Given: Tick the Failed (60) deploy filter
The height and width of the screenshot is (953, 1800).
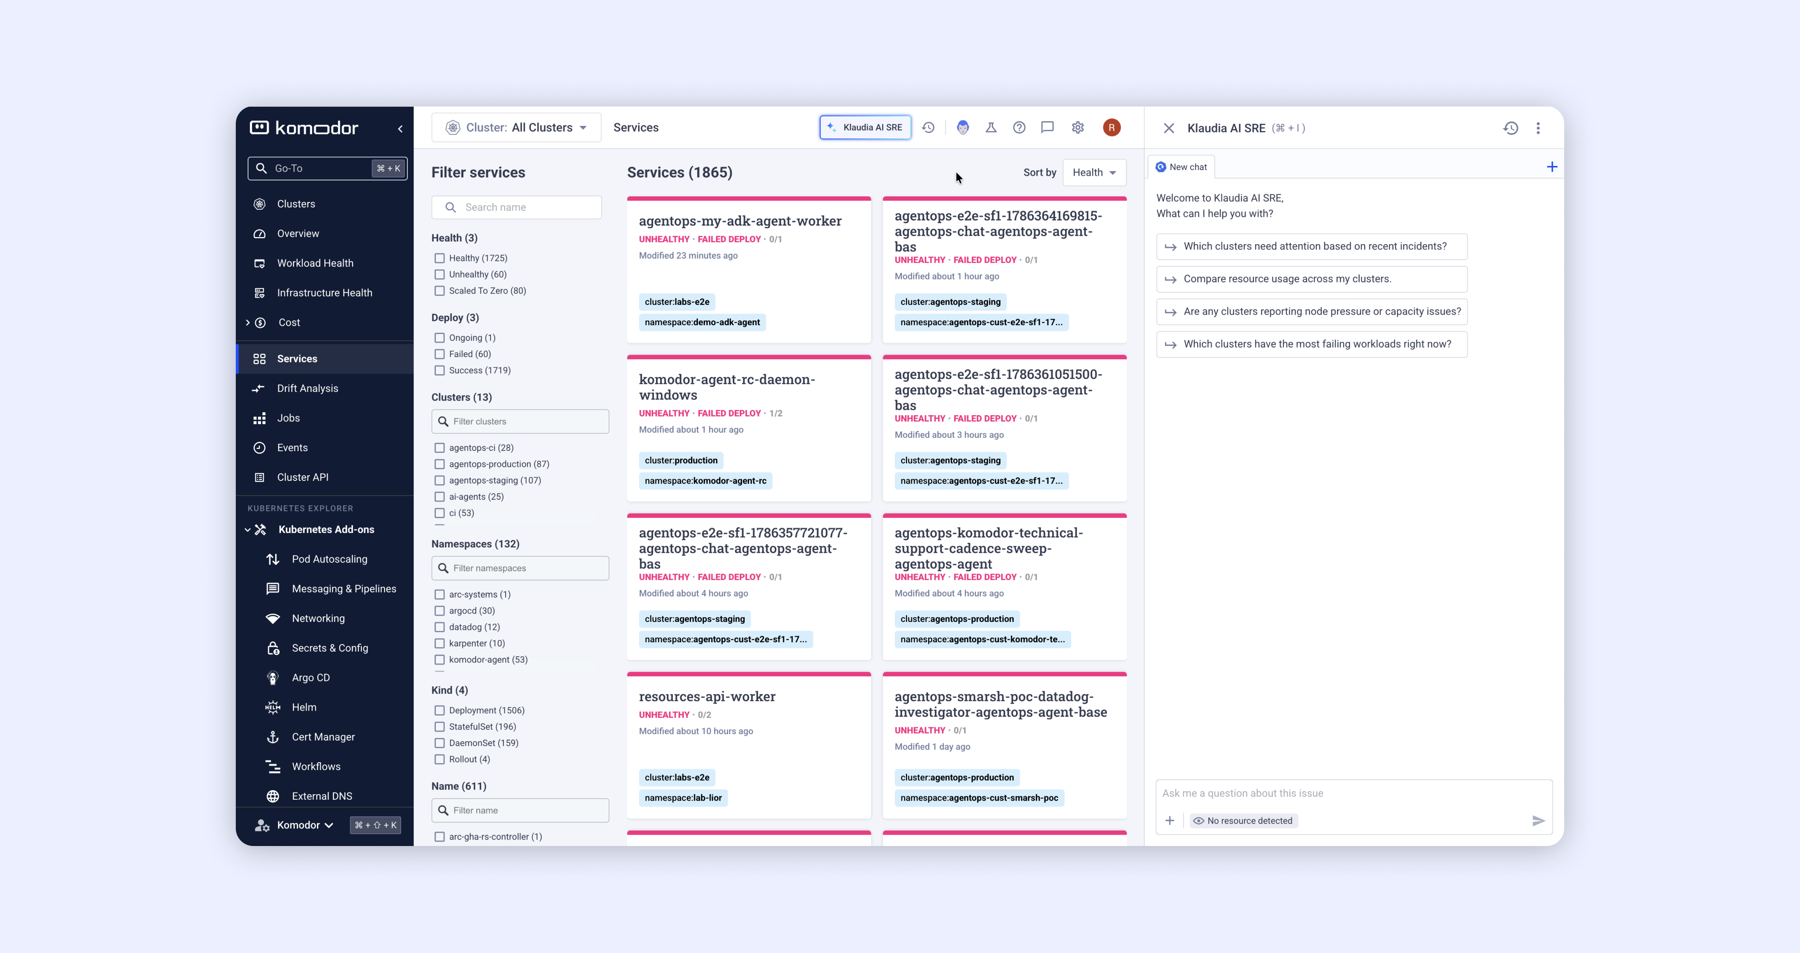Looking at the screenshot, I should (440, 355).
